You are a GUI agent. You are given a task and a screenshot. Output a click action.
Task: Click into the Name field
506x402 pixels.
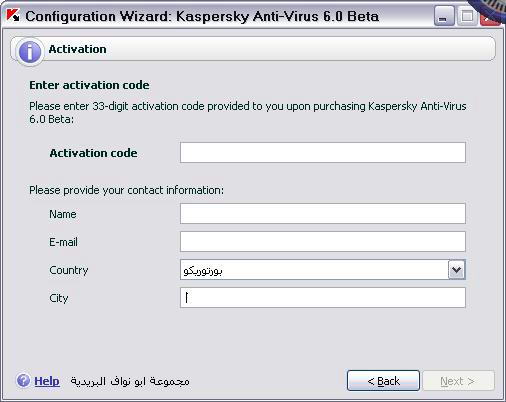pos(323,213)
